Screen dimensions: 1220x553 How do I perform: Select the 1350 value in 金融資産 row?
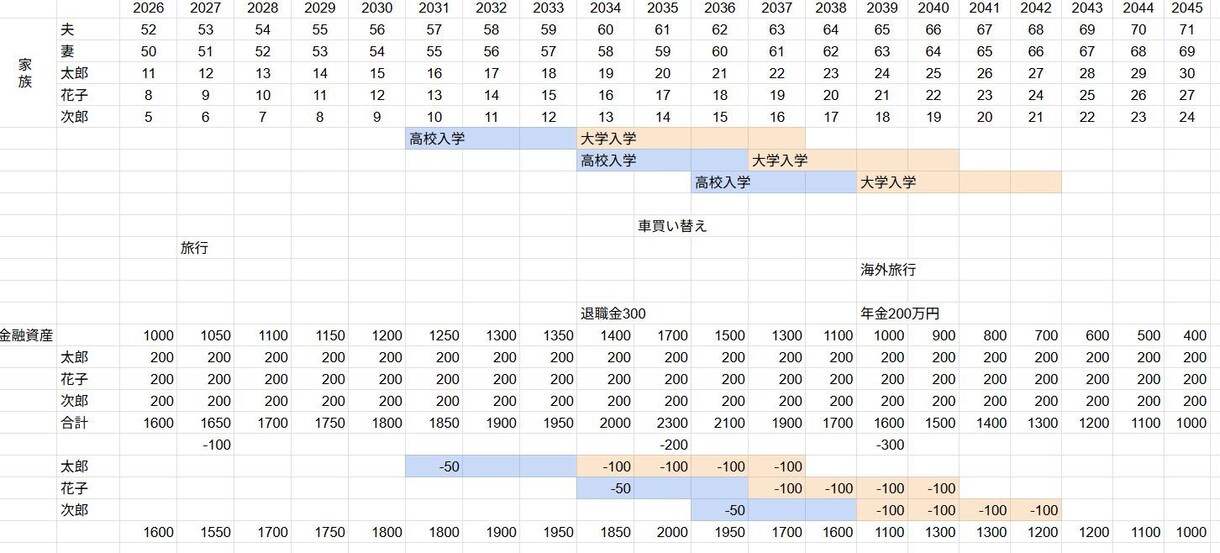(x=557, y=336)
